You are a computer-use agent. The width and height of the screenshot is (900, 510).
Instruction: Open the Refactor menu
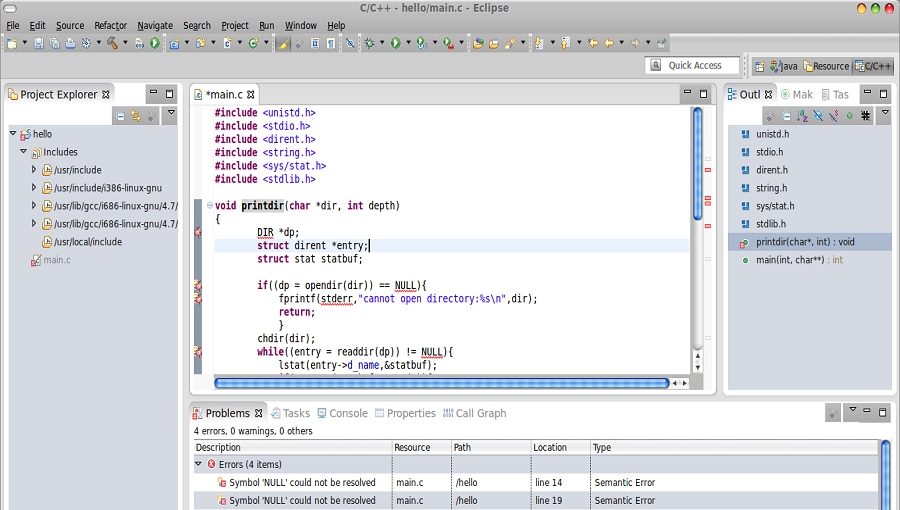[110, 25]
